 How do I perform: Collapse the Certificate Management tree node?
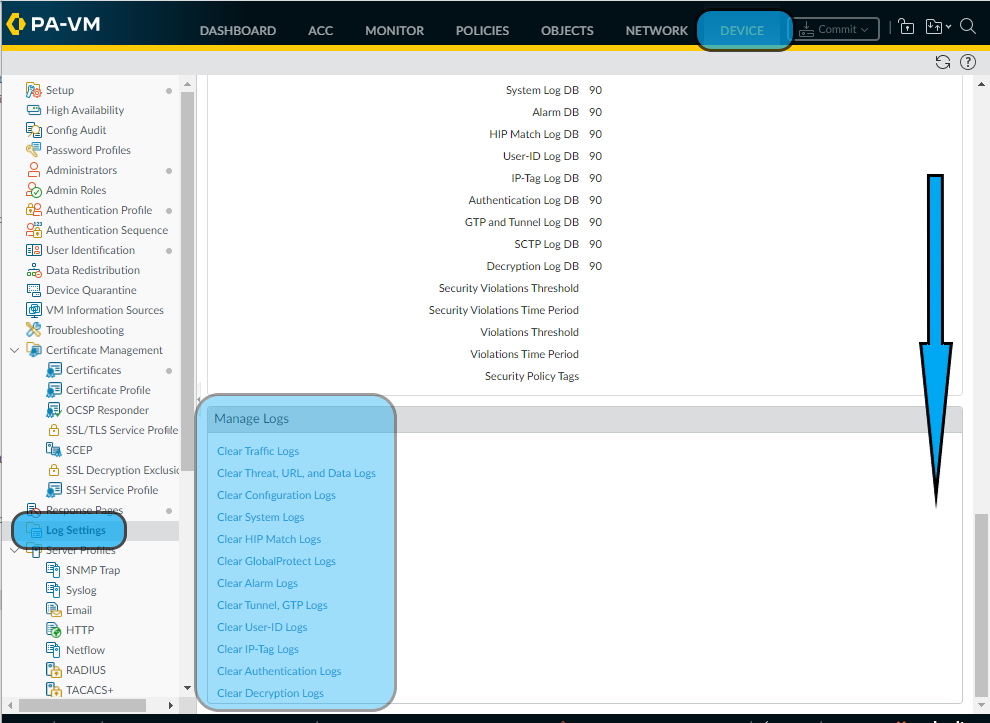click(x=15, y=350)
